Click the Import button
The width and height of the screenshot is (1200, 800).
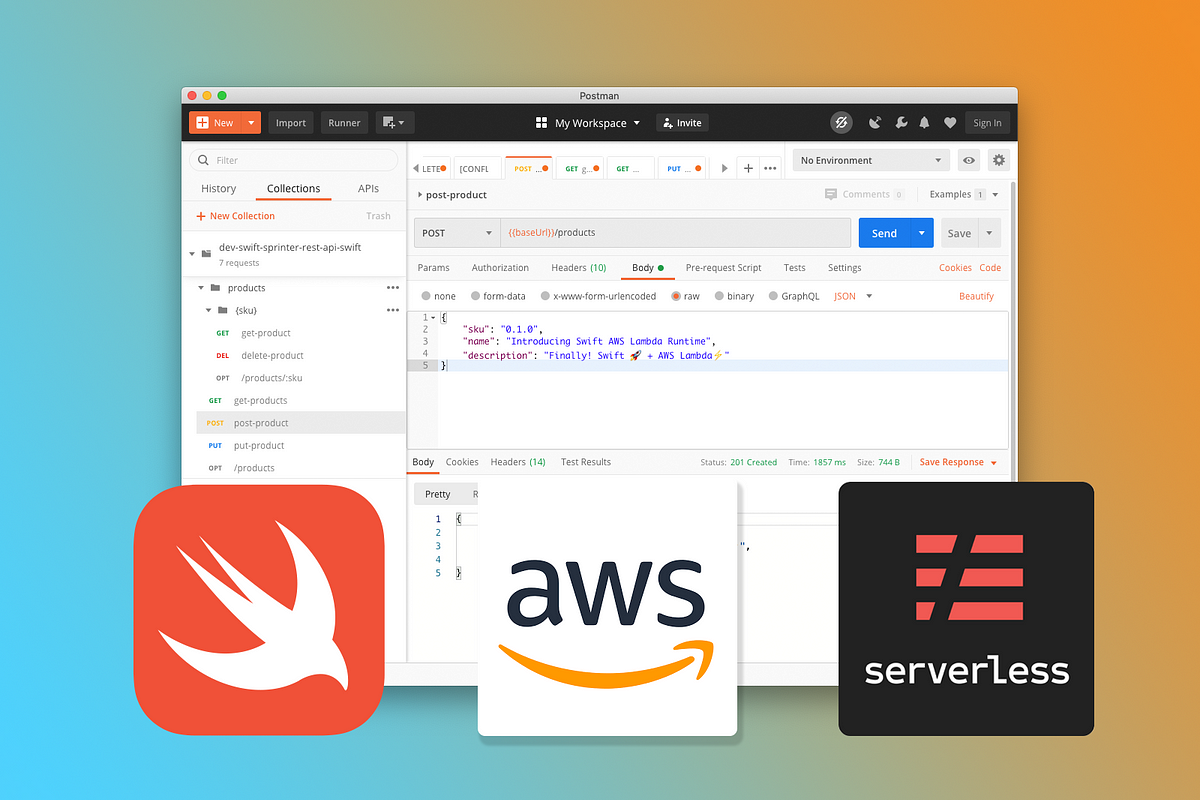pos(291,123)
